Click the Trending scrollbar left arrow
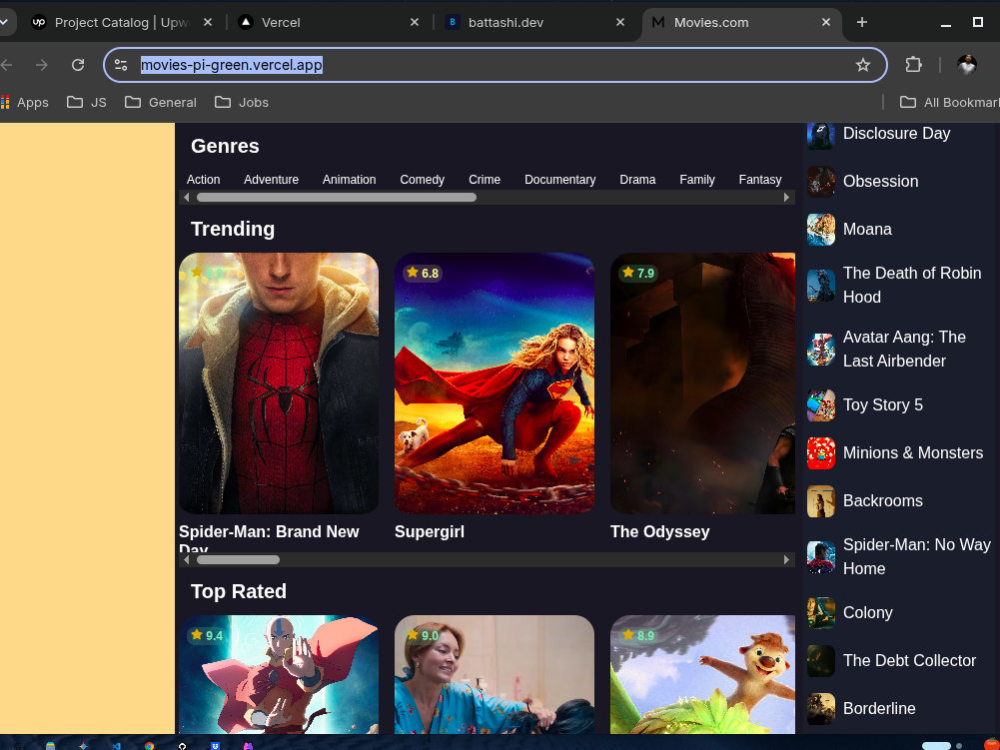1000x750 pixels. [x=186, y=560]
